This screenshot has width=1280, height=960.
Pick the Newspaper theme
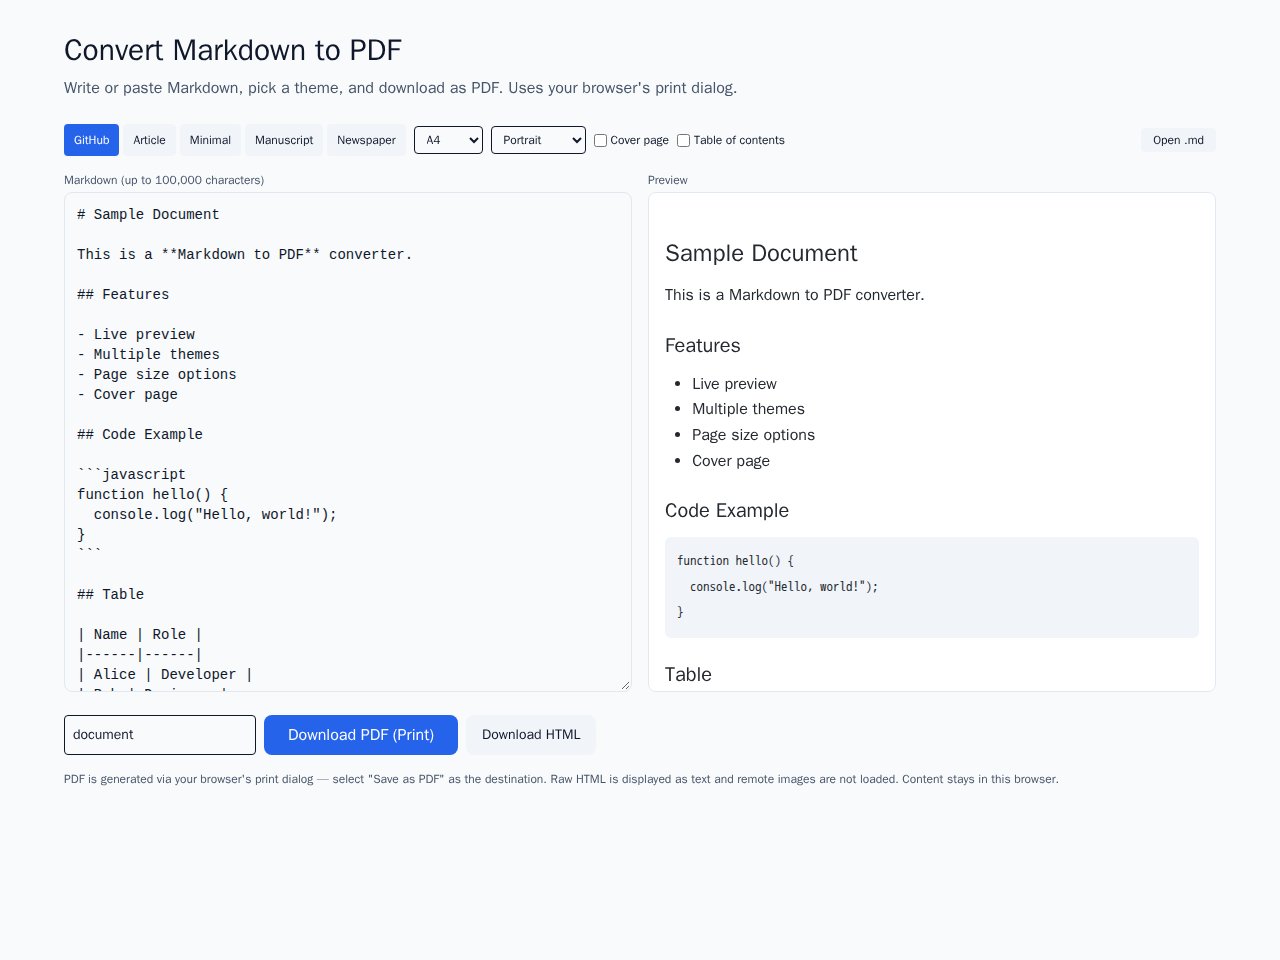tap(366, 140)
